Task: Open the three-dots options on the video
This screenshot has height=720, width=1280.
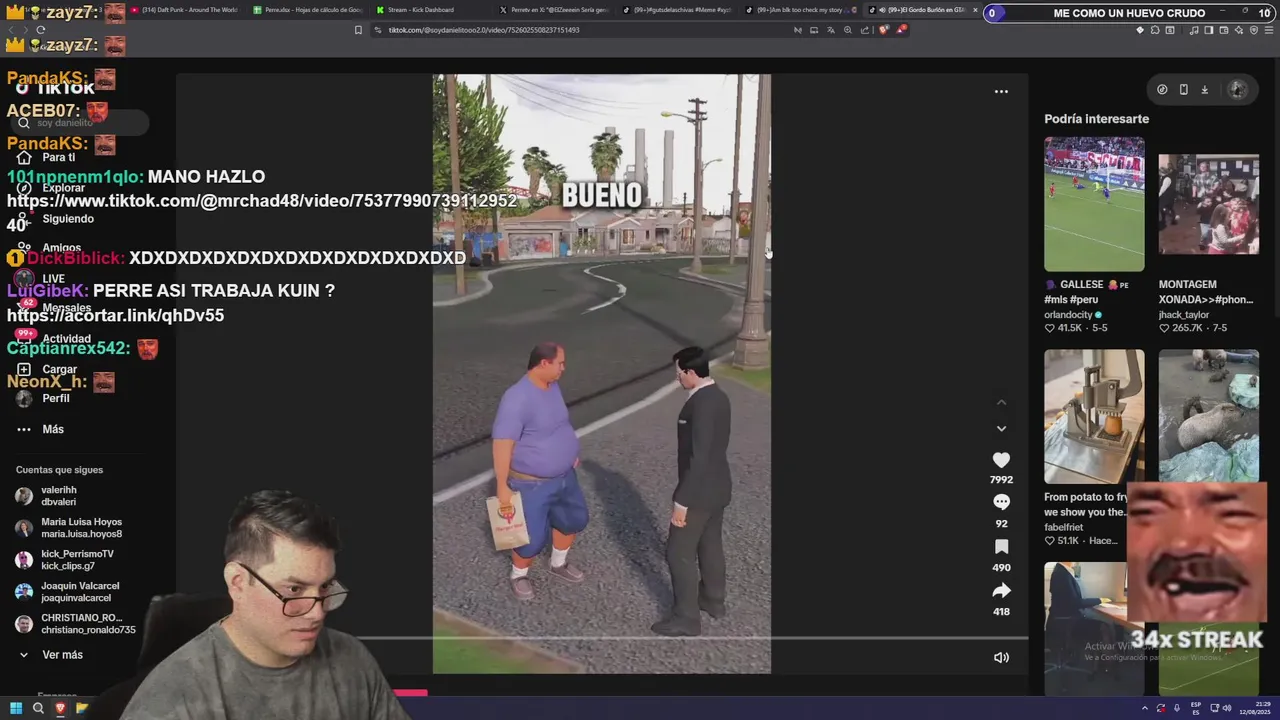Action: click(1001, 91)
